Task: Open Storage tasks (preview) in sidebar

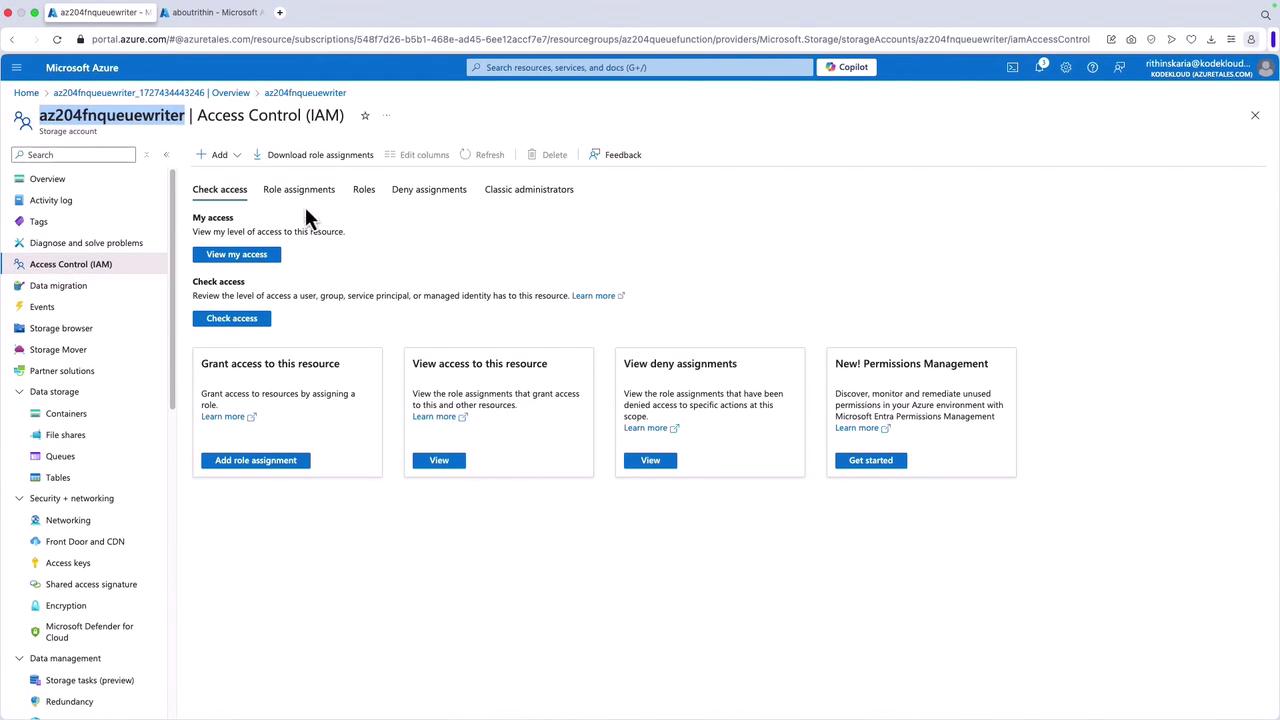Action: [x=90, y=680]
